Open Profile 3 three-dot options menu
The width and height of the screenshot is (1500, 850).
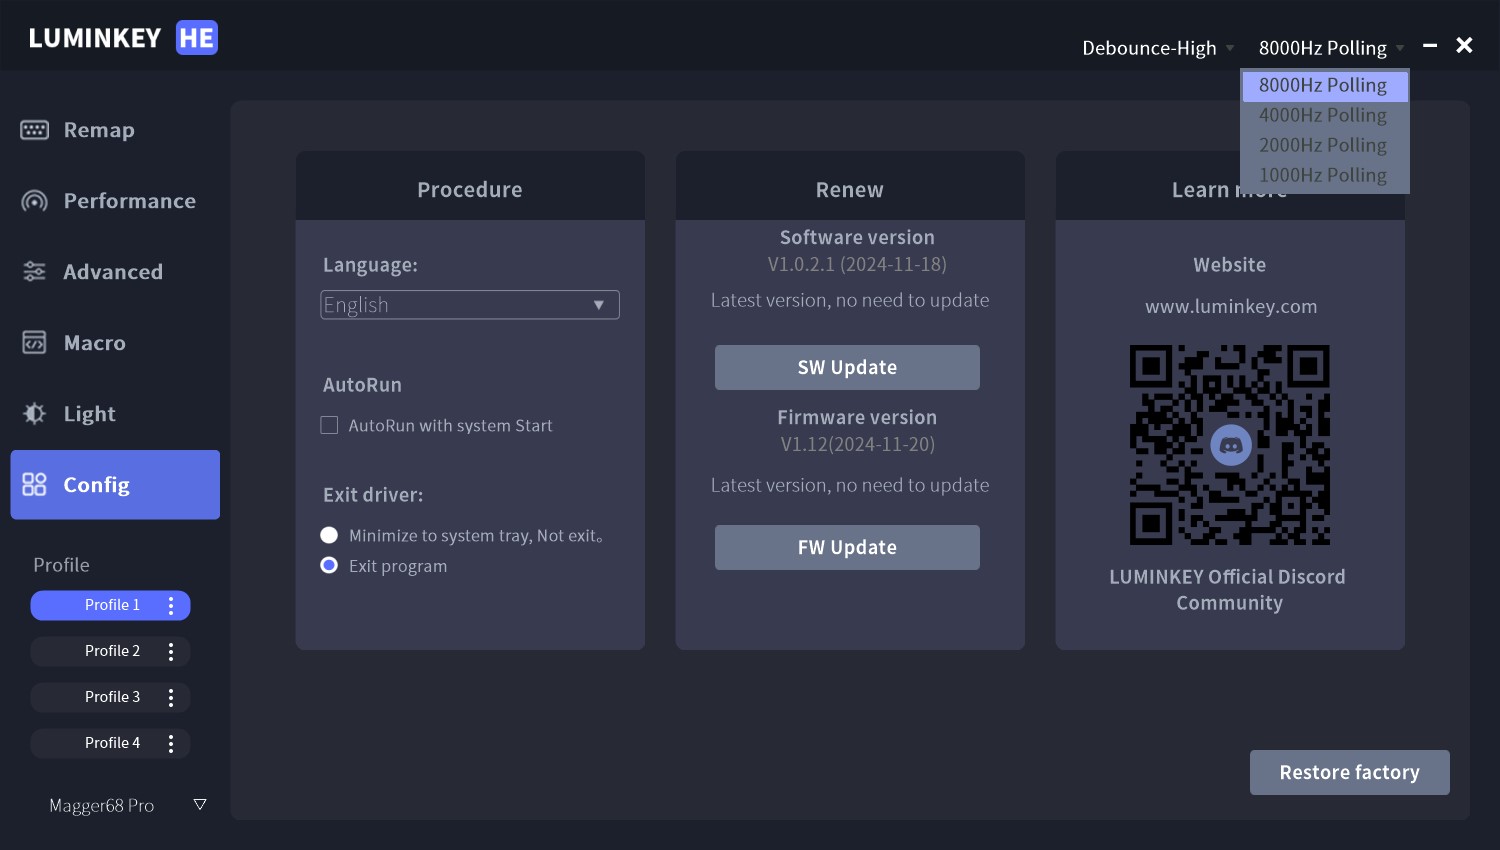pos(171,697)
